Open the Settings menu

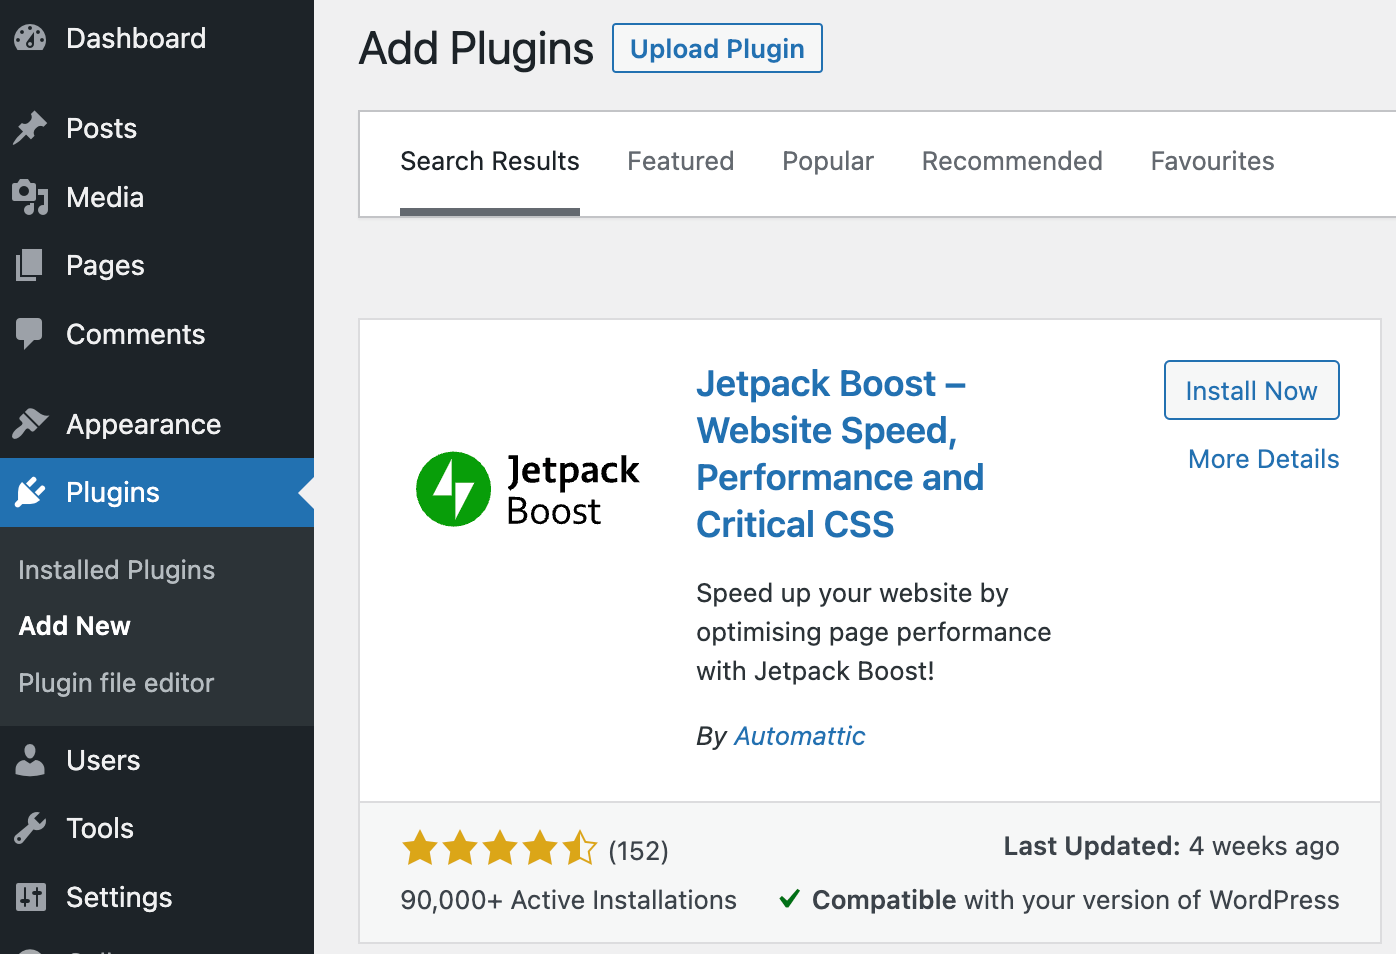click(x=157, y=897)
